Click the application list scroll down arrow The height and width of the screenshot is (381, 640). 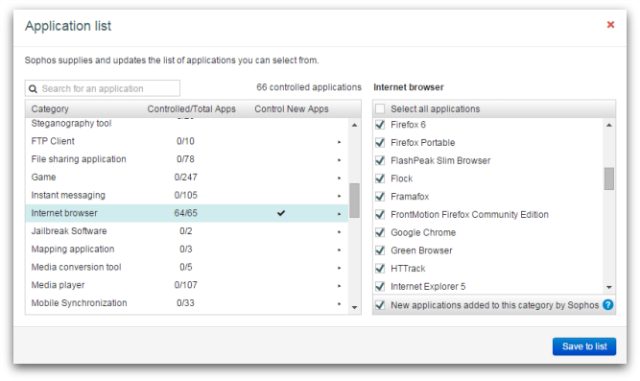tap(609, 287)
